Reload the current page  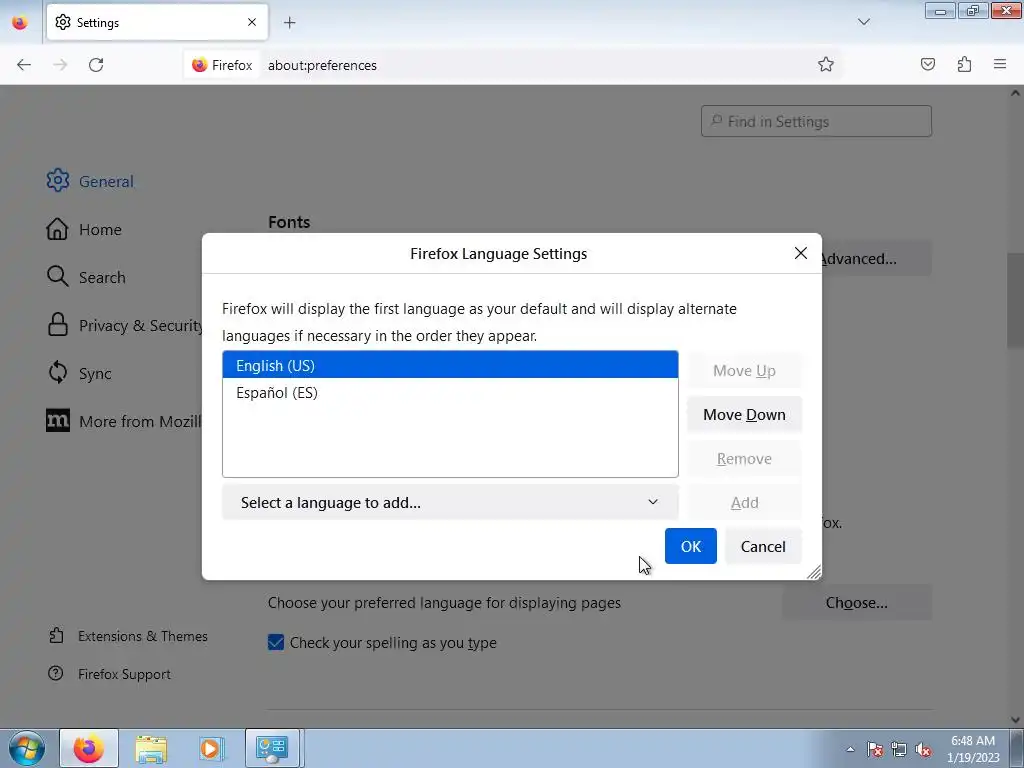click(x=96, y=65)
